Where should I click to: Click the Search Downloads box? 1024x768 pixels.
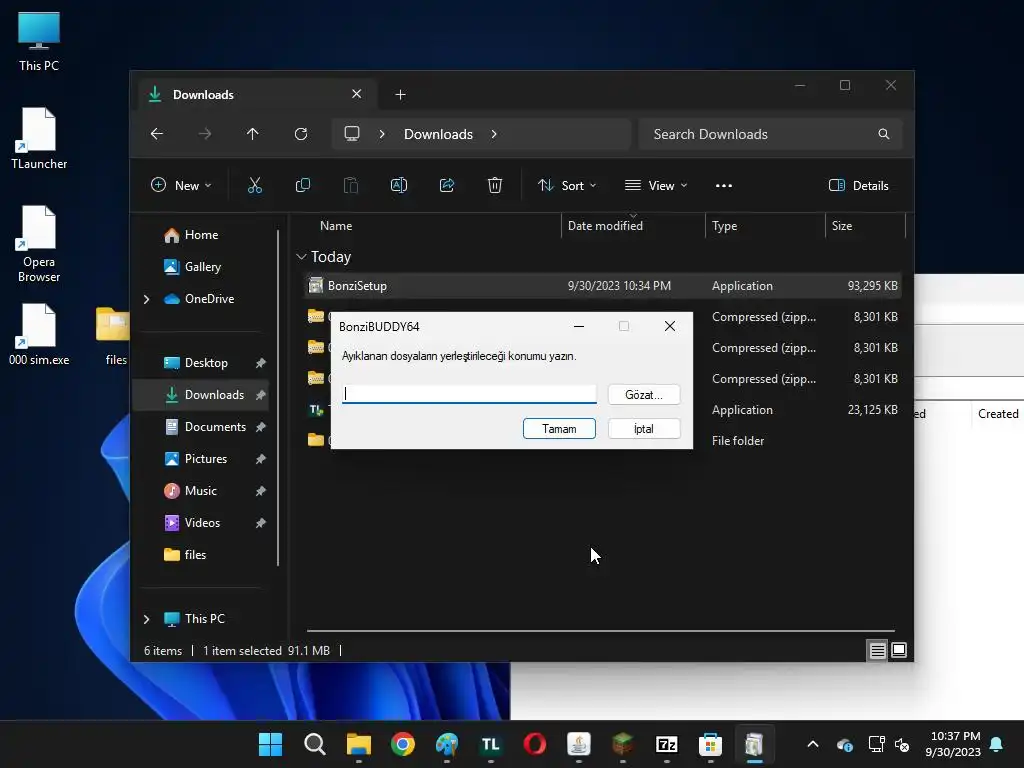pos(771,134)
